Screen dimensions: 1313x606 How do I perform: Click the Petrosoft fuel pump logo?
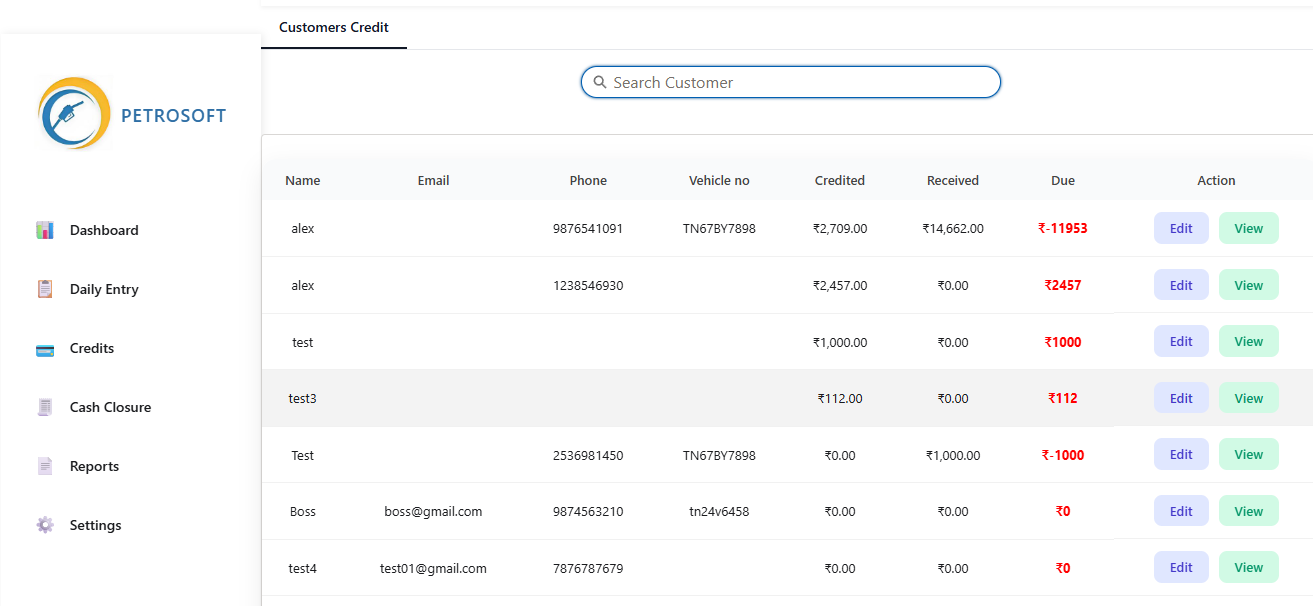[x=74, y=114]
